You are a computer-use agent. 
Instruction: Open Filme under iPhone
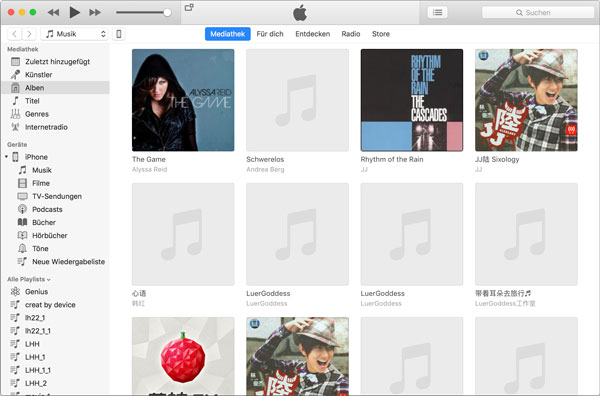(x=55, y=183)
